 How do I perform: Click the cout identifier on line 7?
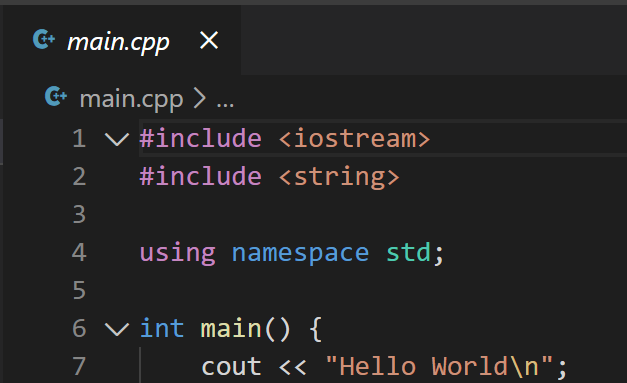point(231,367)
